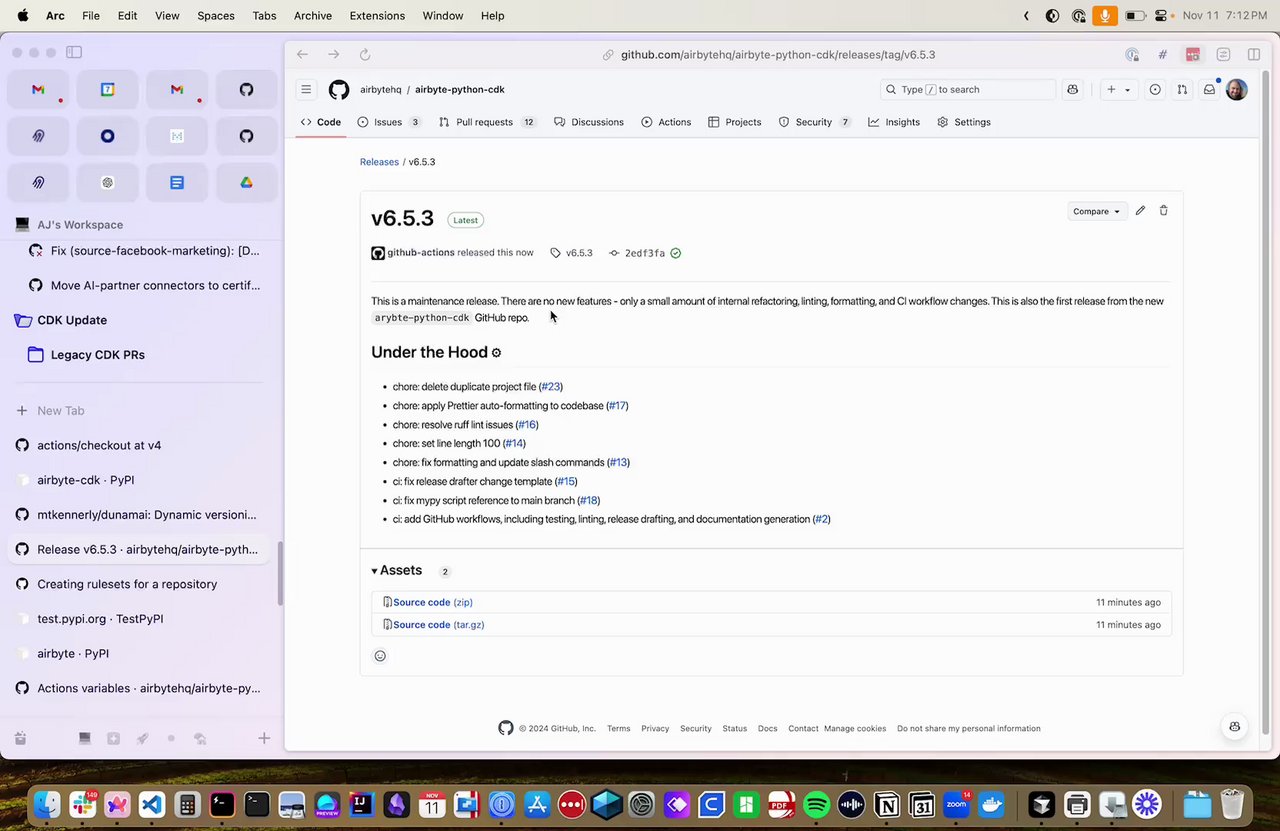
Task: Switch to the Issues tab
Action: tap(389, 122)
